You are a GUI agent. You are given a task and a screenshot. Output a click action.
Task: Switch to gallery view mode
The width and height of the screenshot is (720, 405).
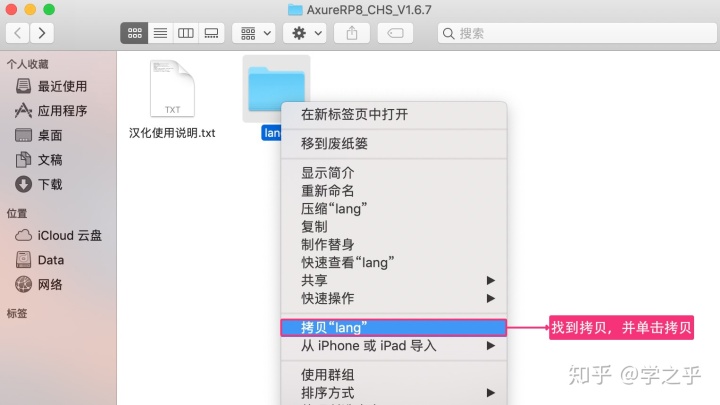(211, 33)
